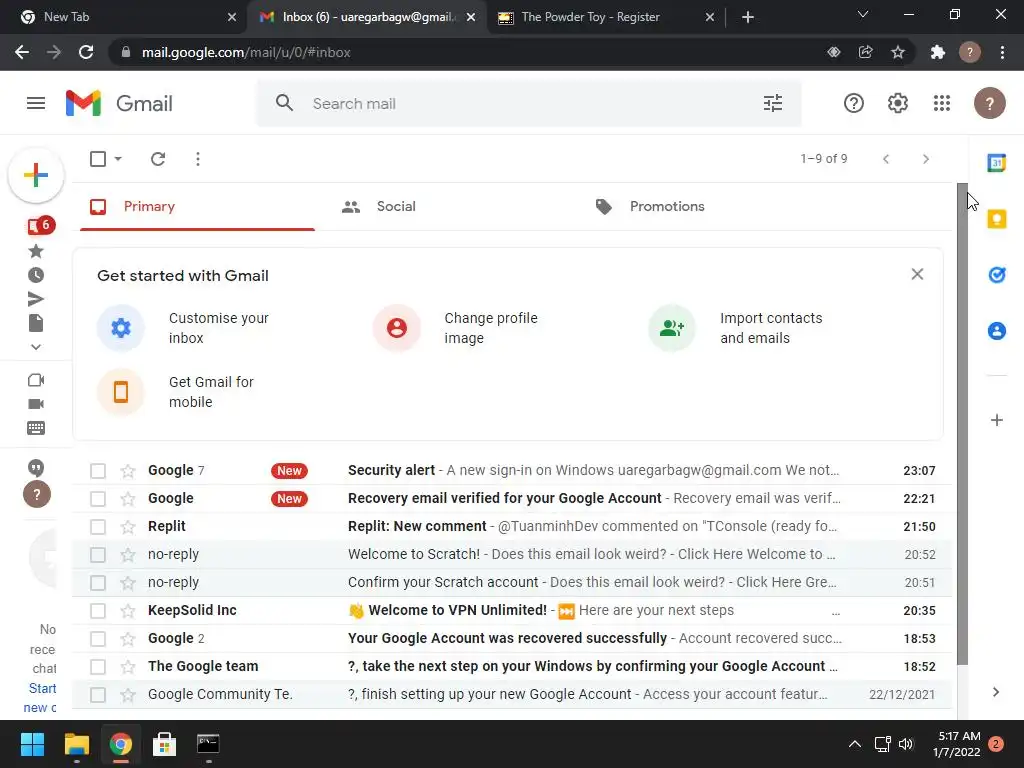Viewport: 1024px width, 768px height.
Task: Switch to the Primary tab
Action: coord(197,206)
